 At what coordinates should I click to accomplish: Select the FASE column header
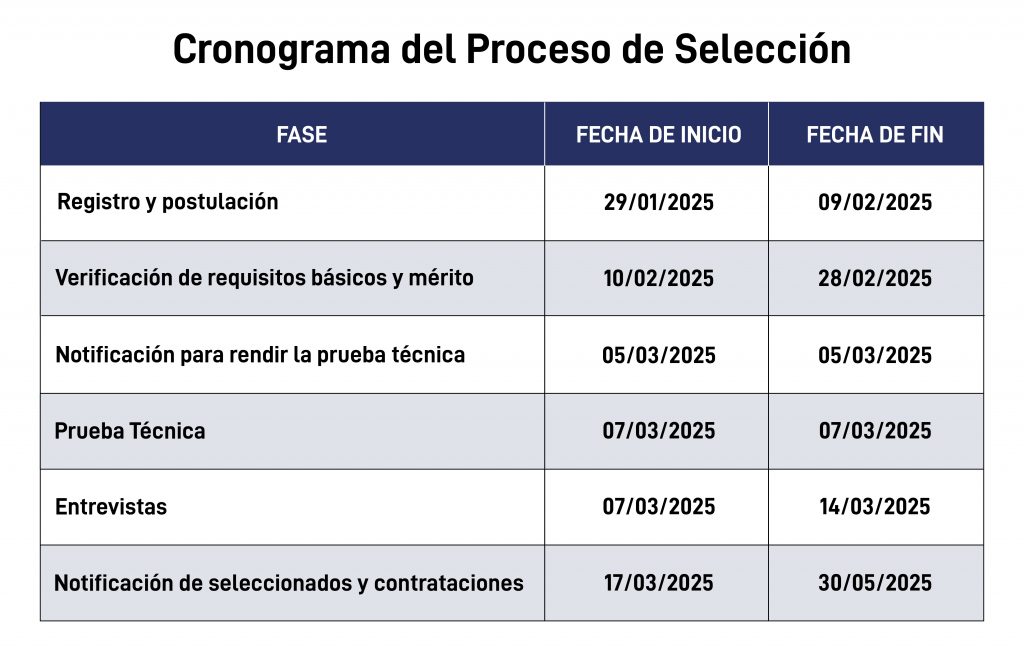301,135
